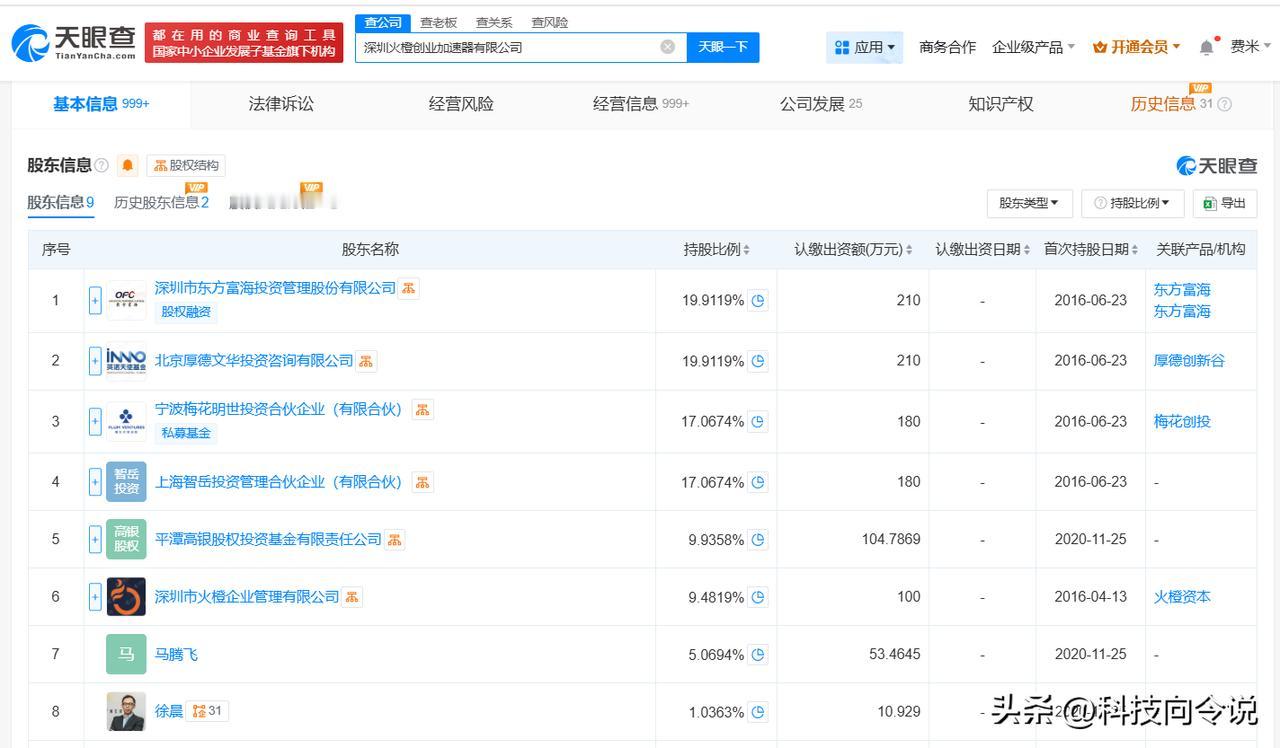Open the 应用 dropdown menu
The image size is (1280, 748).
pos(865,47)
